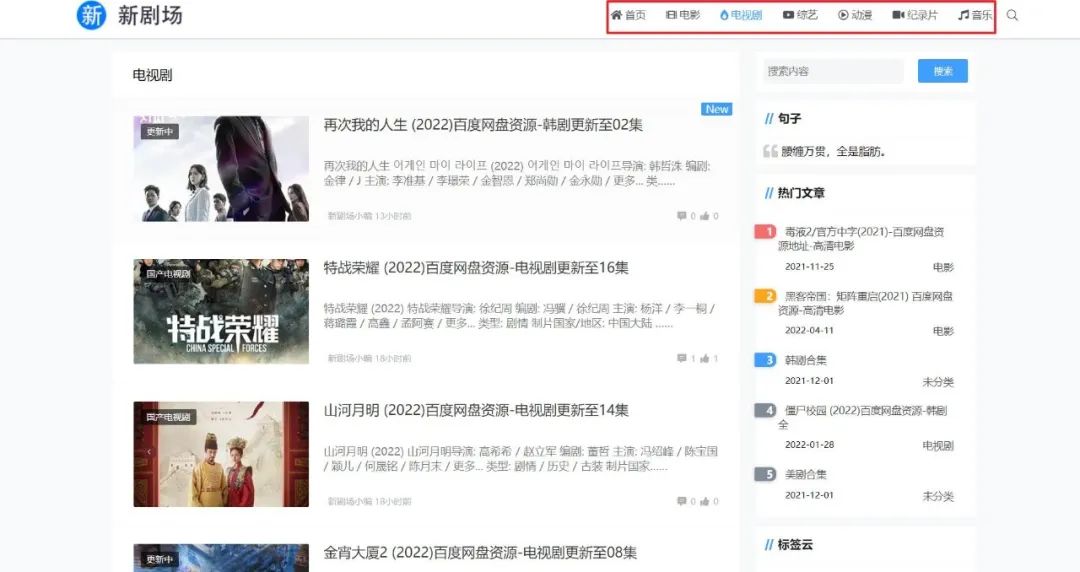Open the search magnifier icon in header
The width and height of the screenshot is (1080, 572).
tap(1012, 15)
